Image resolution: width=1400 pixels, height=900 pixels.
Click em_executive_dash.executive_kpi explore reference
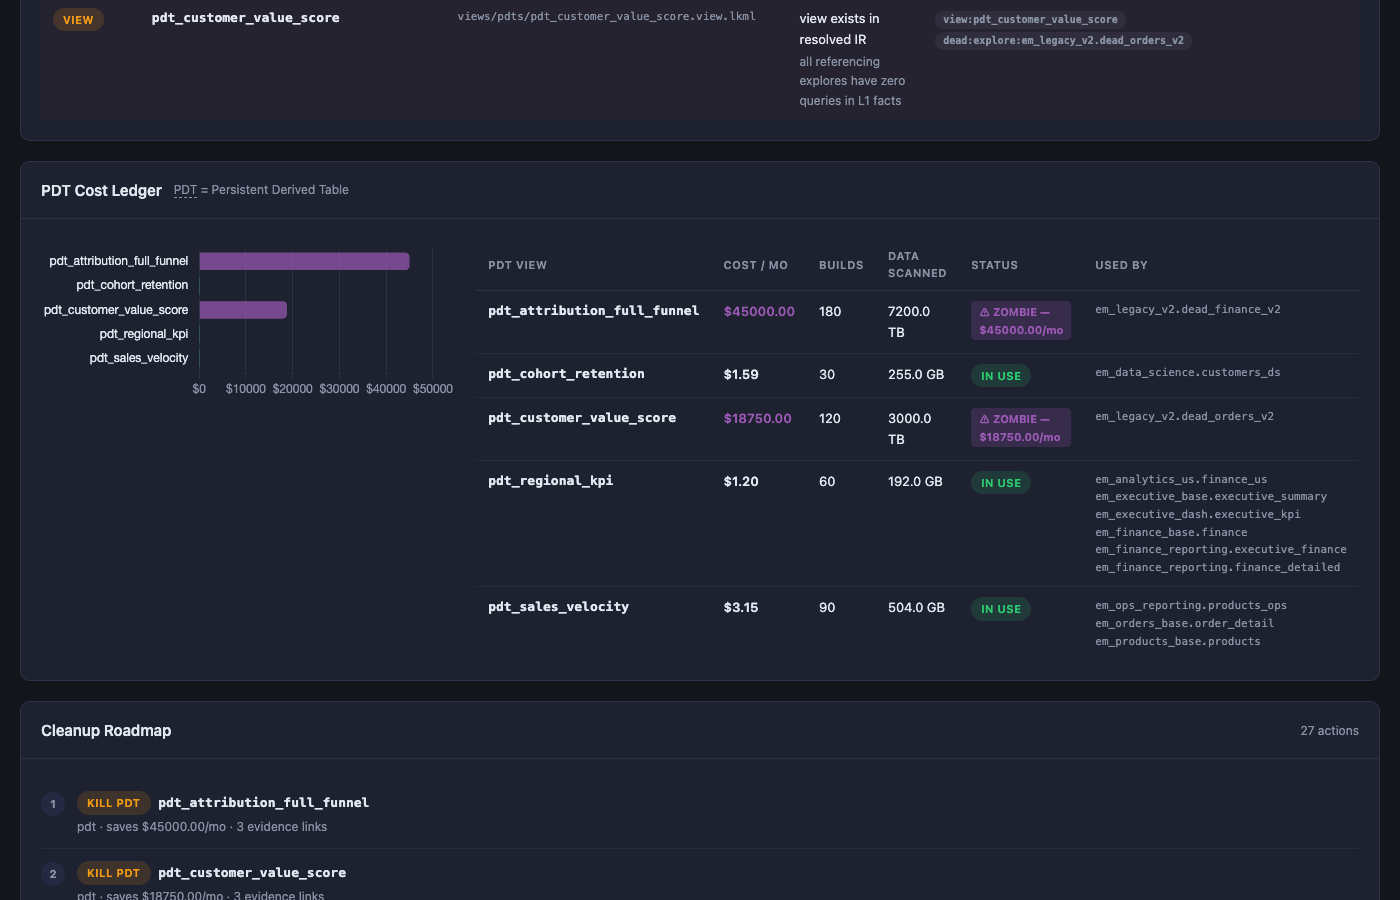coord(1198,515)
